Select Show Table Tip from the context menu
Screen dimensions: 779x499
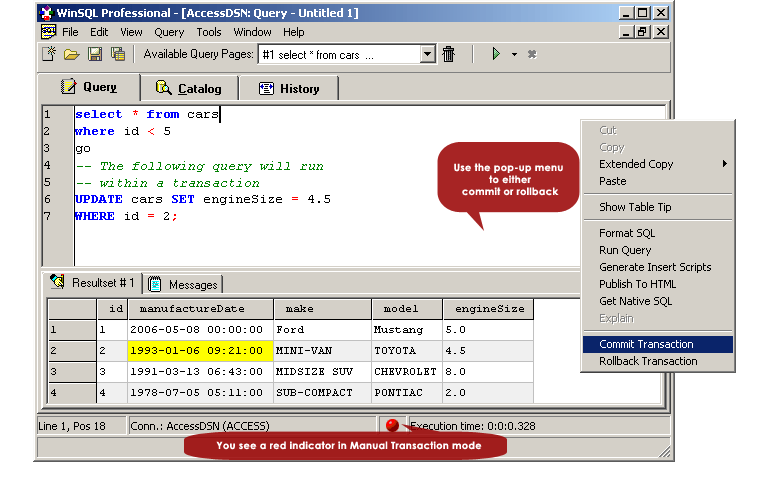(x=658, y=207)
